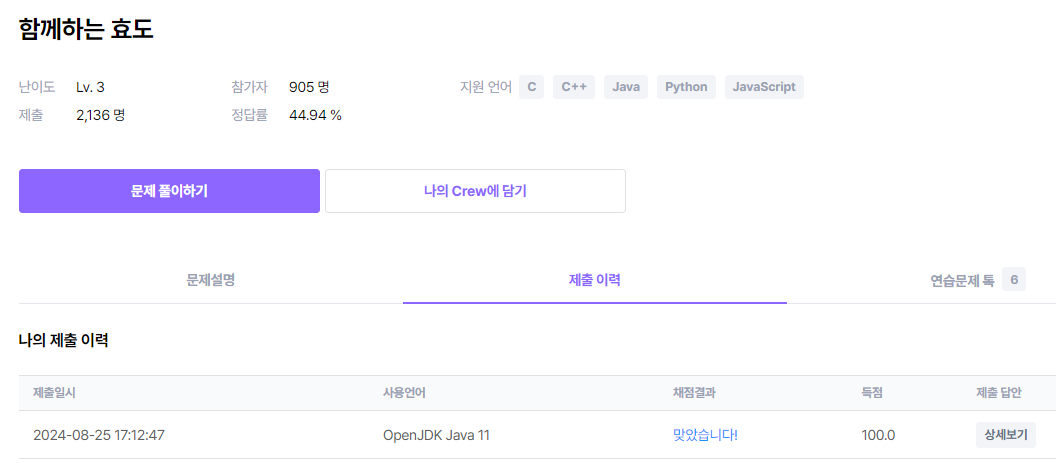Image resolution: width=1056 pixels, height=470 pixels.
Task: Click the JavaScript language tag
Action: pos(764,87)
